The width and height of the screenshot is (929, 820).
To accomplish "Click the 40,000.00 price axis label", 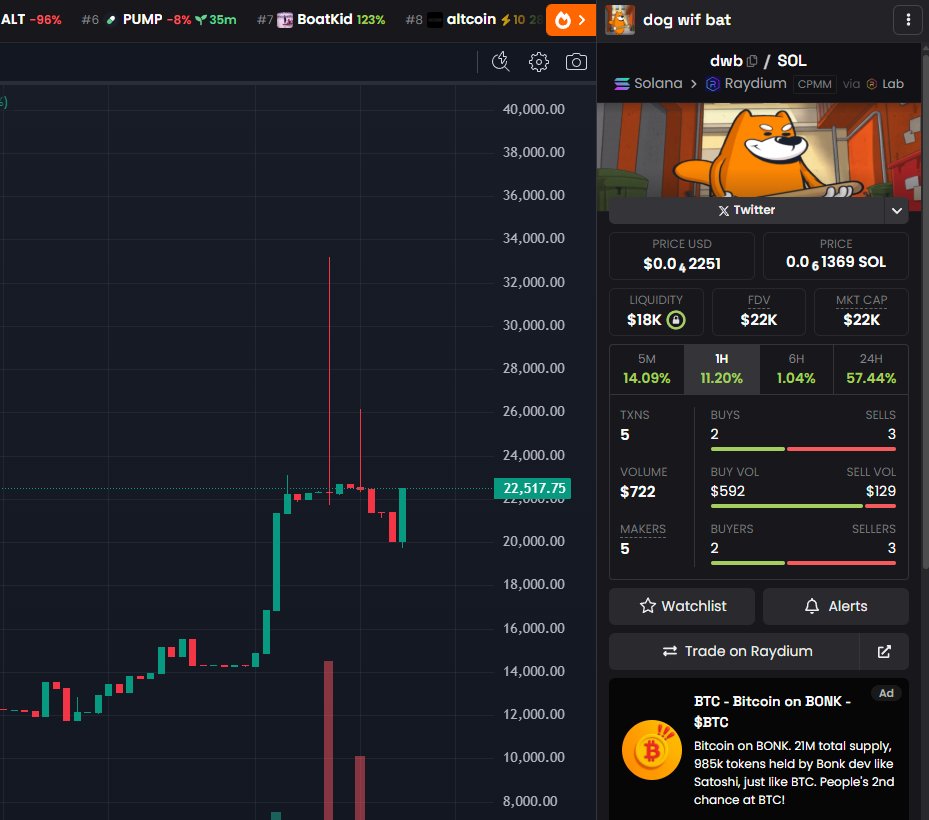I will [x=533, y=109].
